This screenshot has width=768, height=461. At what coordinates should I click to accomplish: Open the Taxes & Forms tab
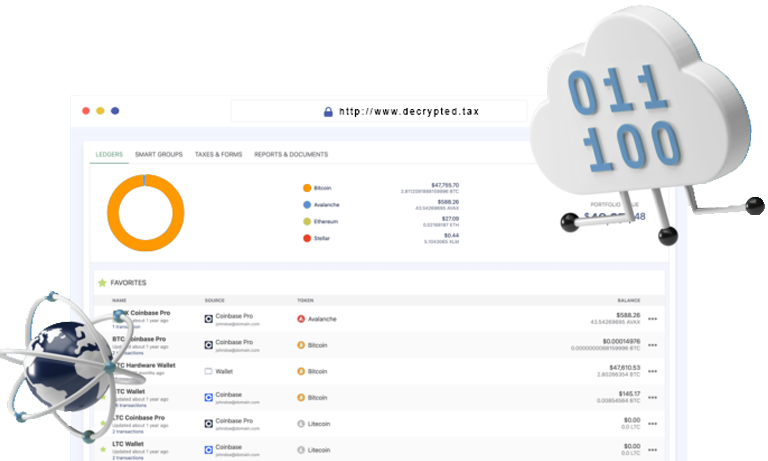pos(218,155)
